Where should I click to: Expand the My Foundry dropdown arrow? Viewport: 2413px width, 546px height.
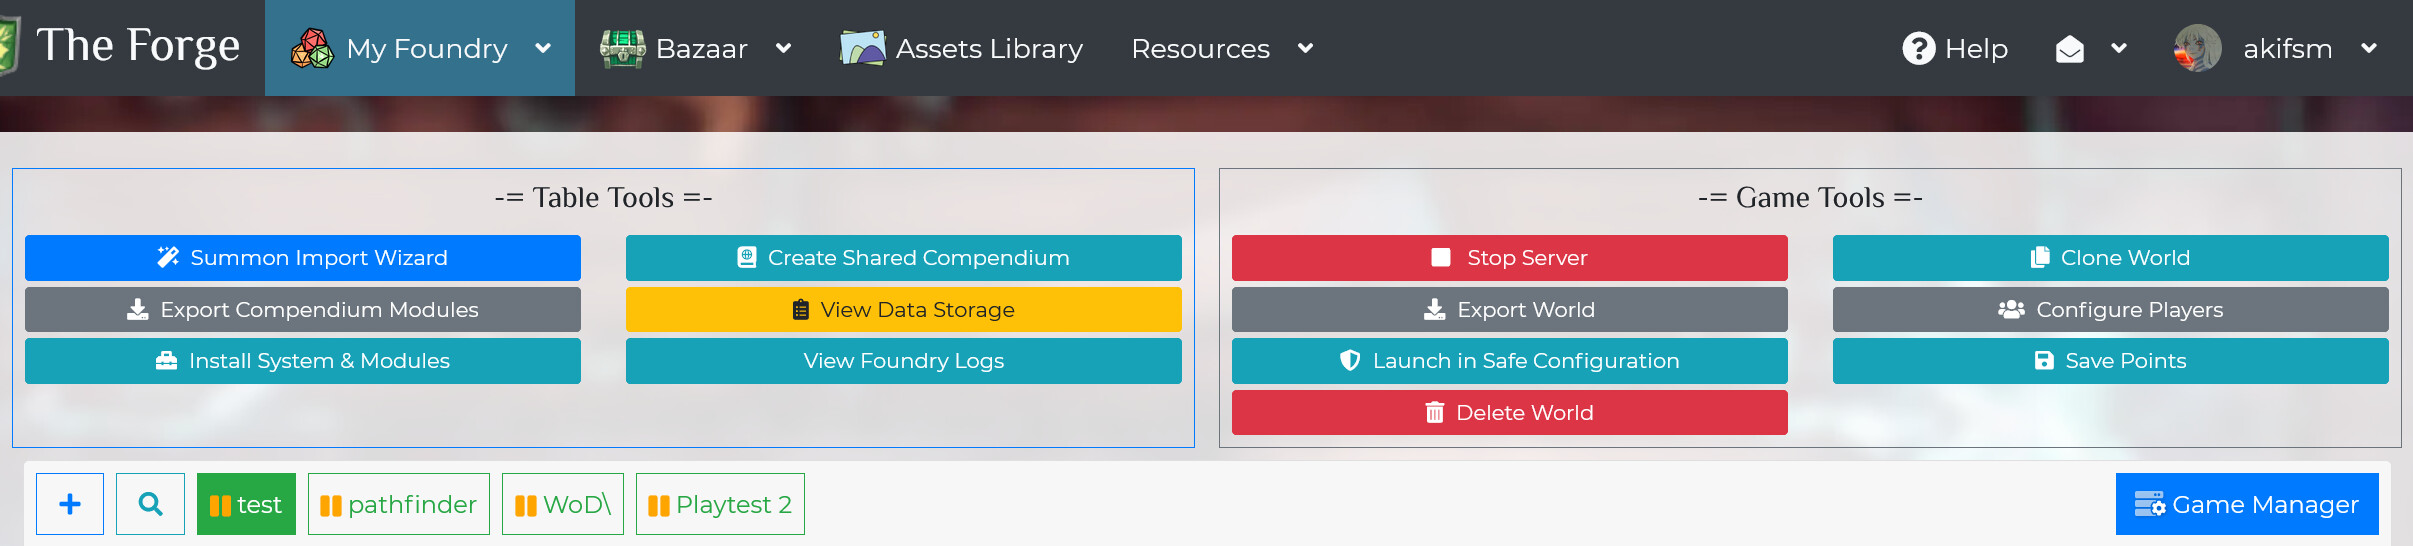543,48
